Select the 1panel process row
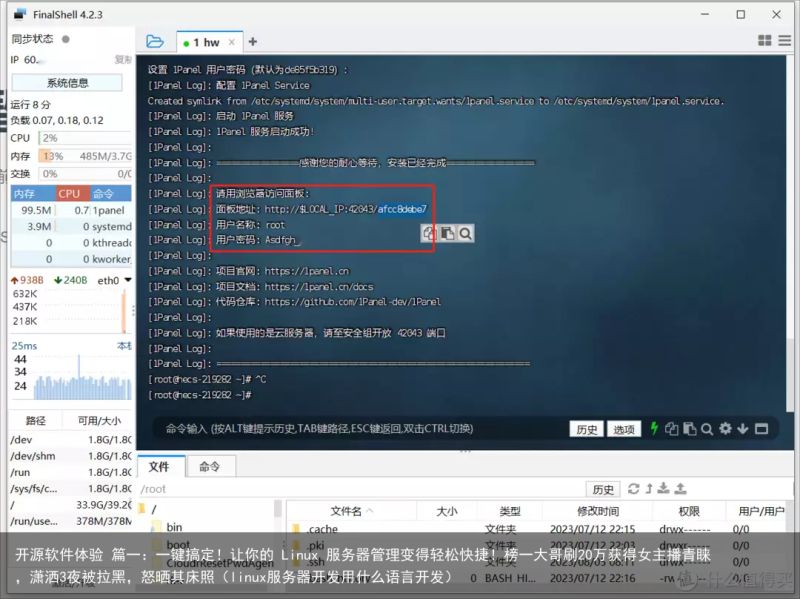Image resolution: width=800 pixels, height=599 pixels. [x=71, y=210]
